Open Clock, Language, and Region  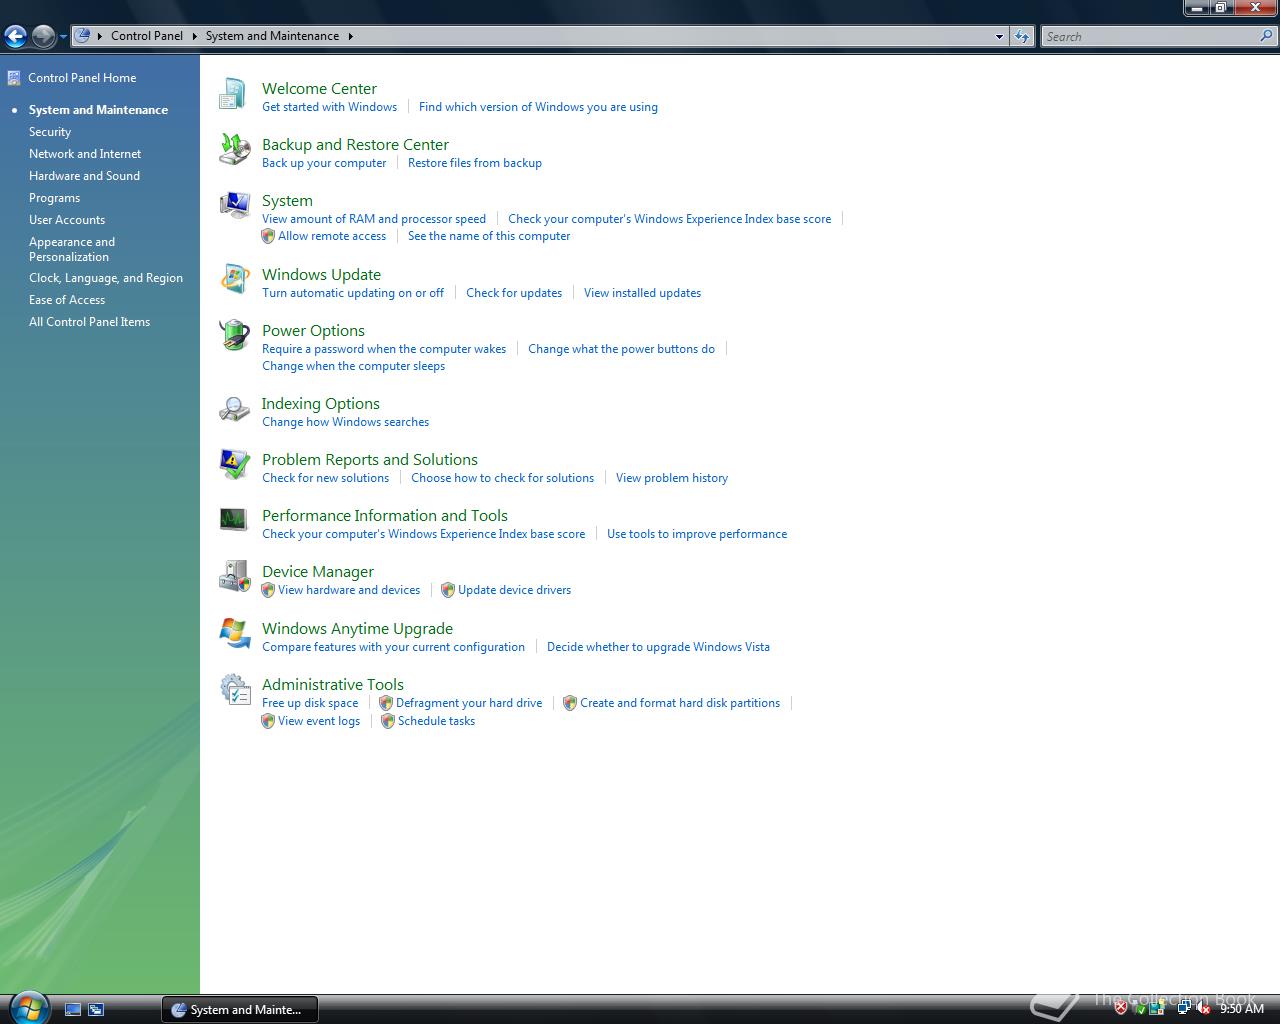pos(106,278)
